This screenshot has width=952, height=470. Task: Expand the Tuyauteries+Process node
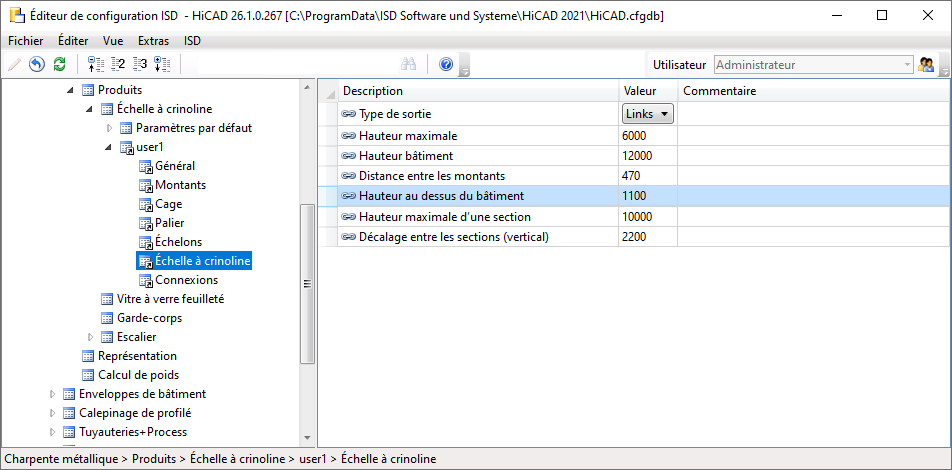coord(52,432)
